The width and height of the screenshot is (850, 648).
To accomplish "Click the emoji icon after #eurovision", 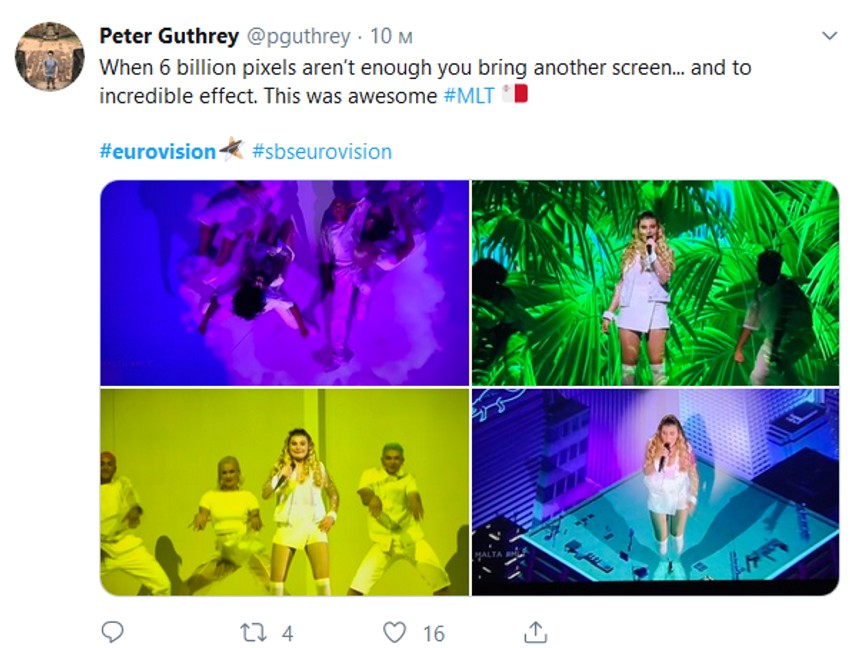I will click(232, 150).
